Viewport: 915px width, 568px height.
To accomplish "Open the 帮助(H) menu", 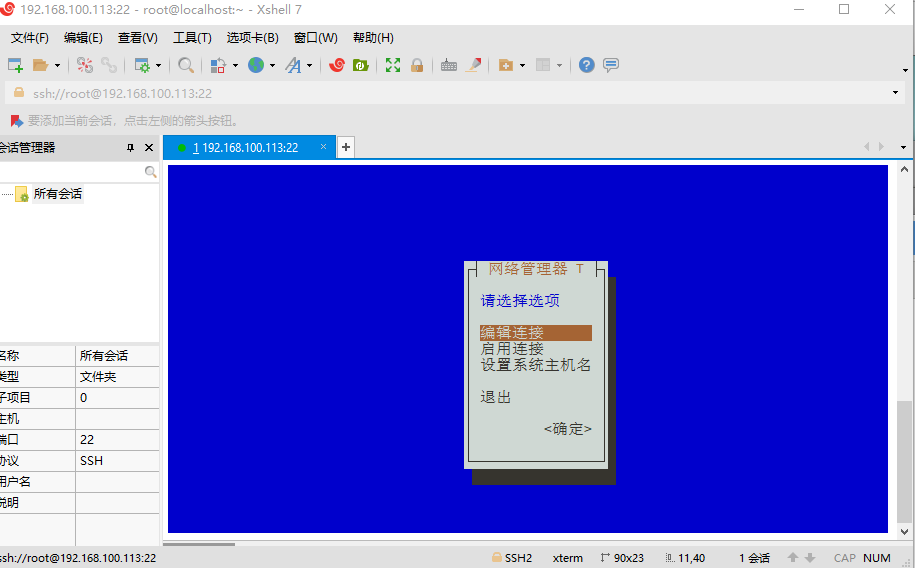I will (373, 38).
